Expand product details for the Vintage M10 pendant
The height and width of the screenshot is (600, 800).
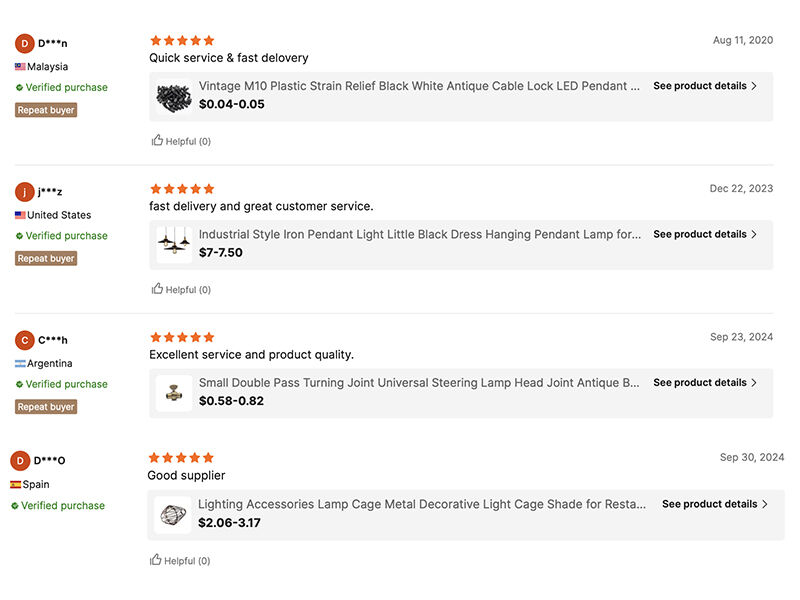[705, 86]
